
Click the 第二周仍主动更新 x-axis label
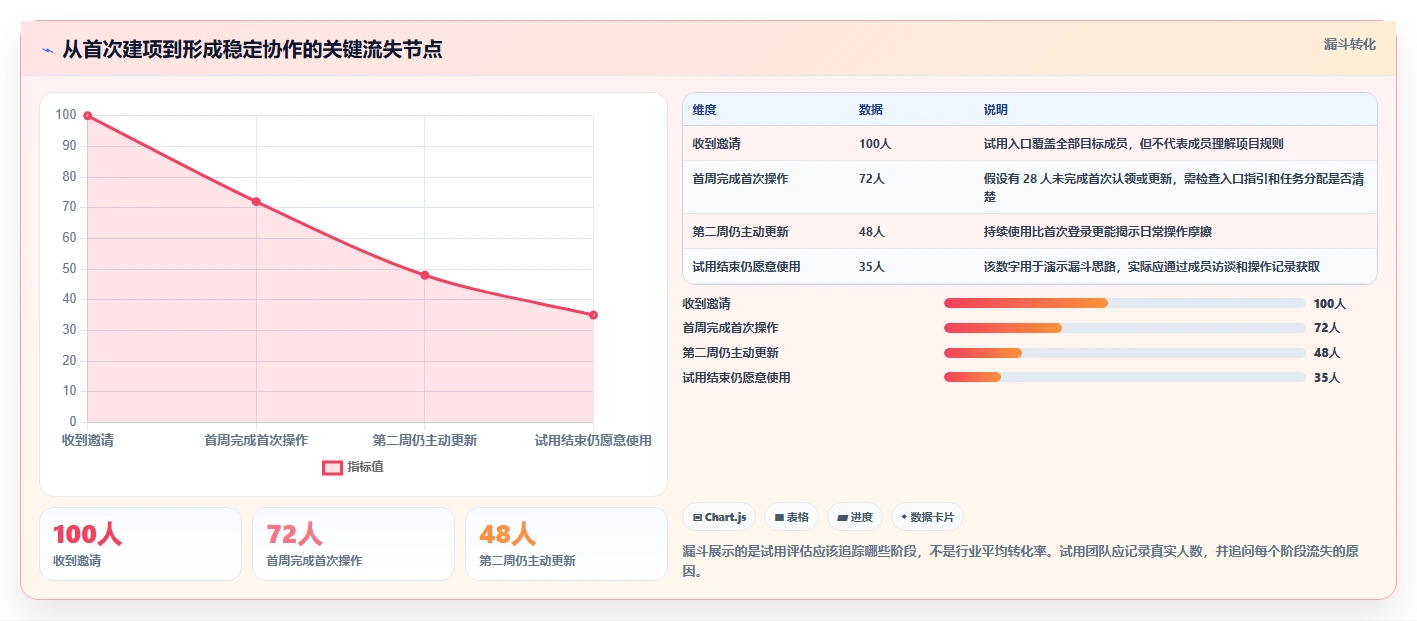[425, 440]
